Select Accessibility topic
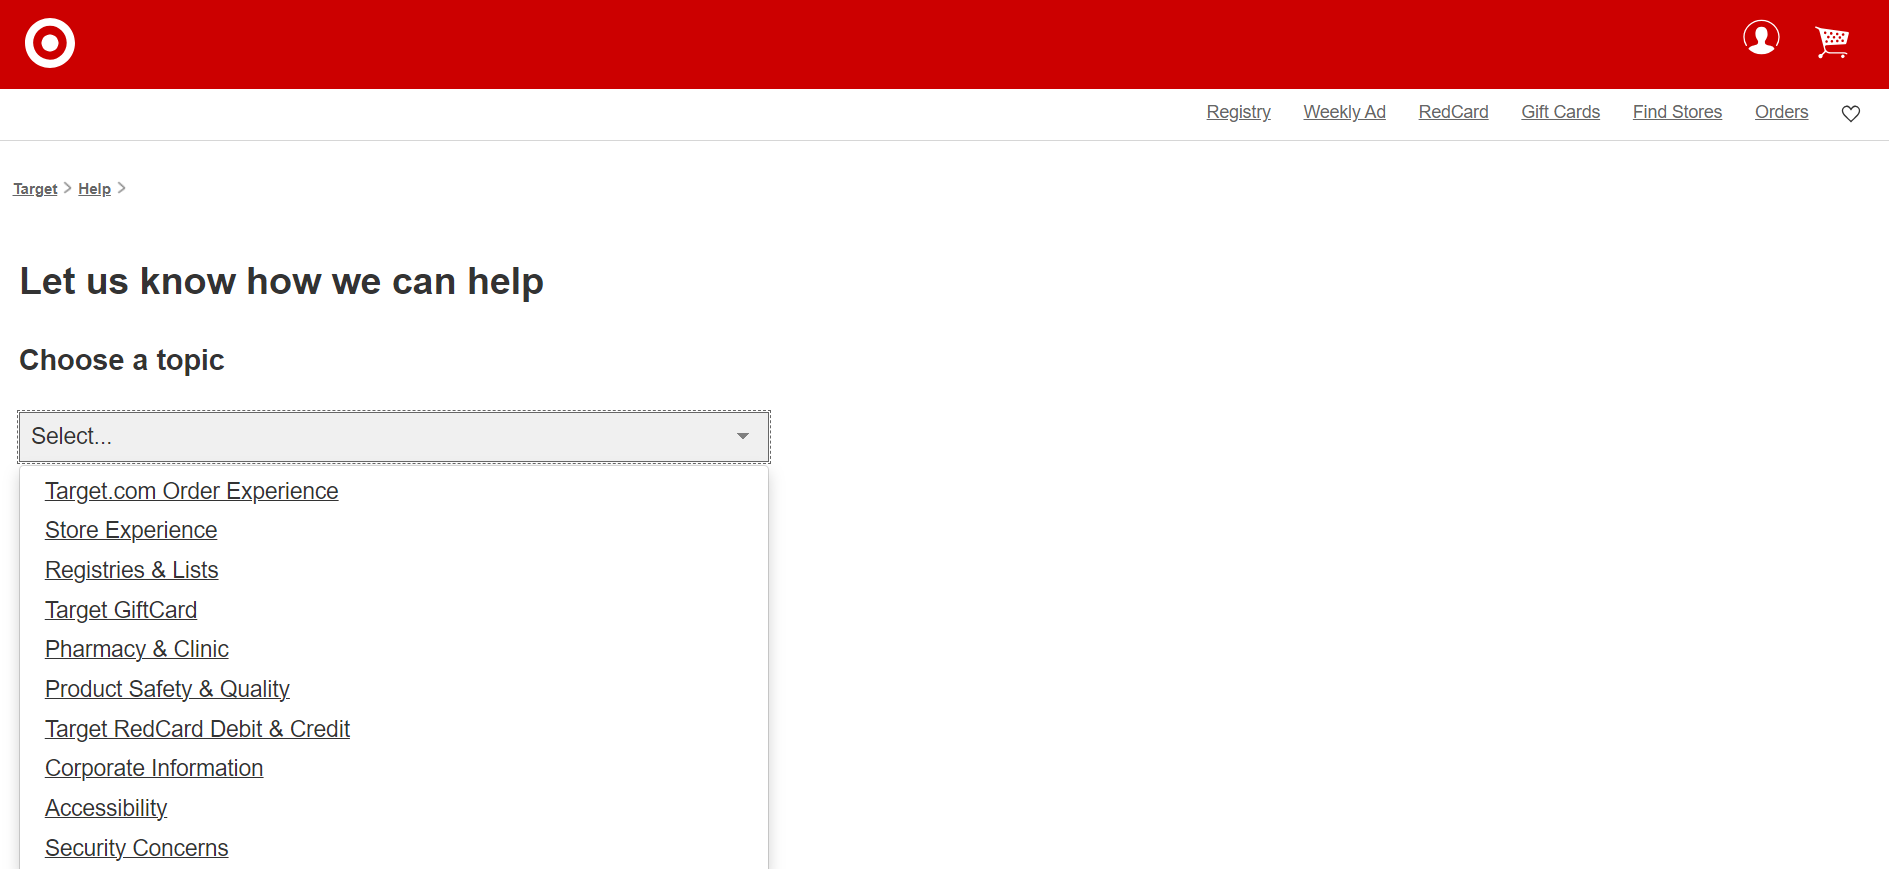Viewport: 1889px width, 869px height. coord(106,808)
